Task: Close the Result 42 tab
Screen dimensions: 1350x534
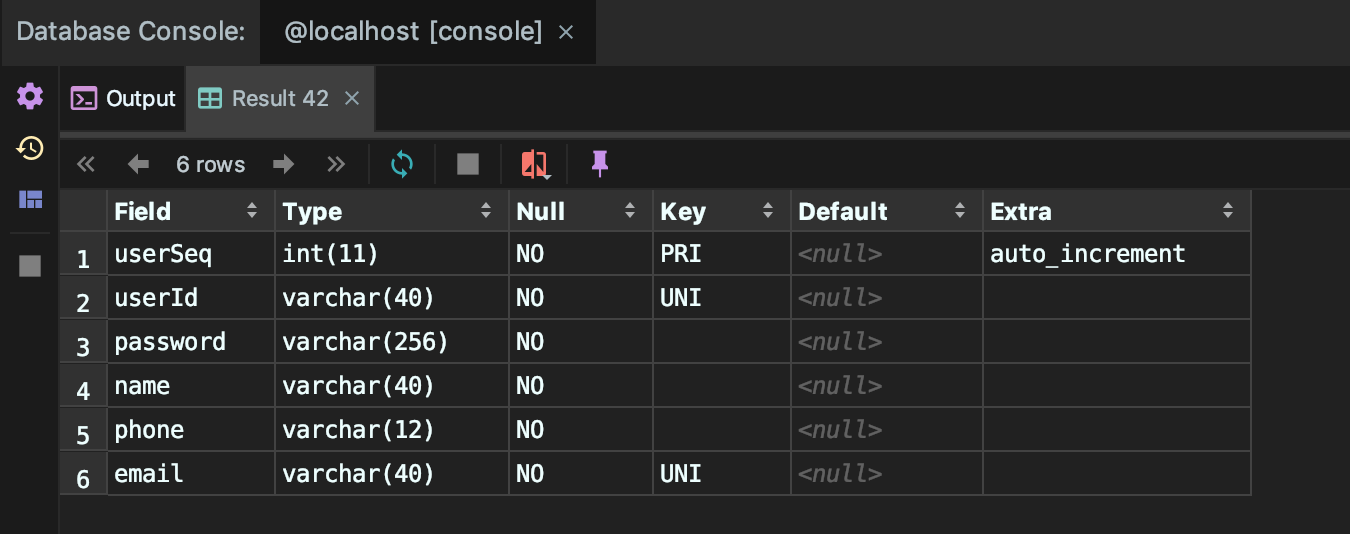Action: pyautogui.click(x=351, y=98)
